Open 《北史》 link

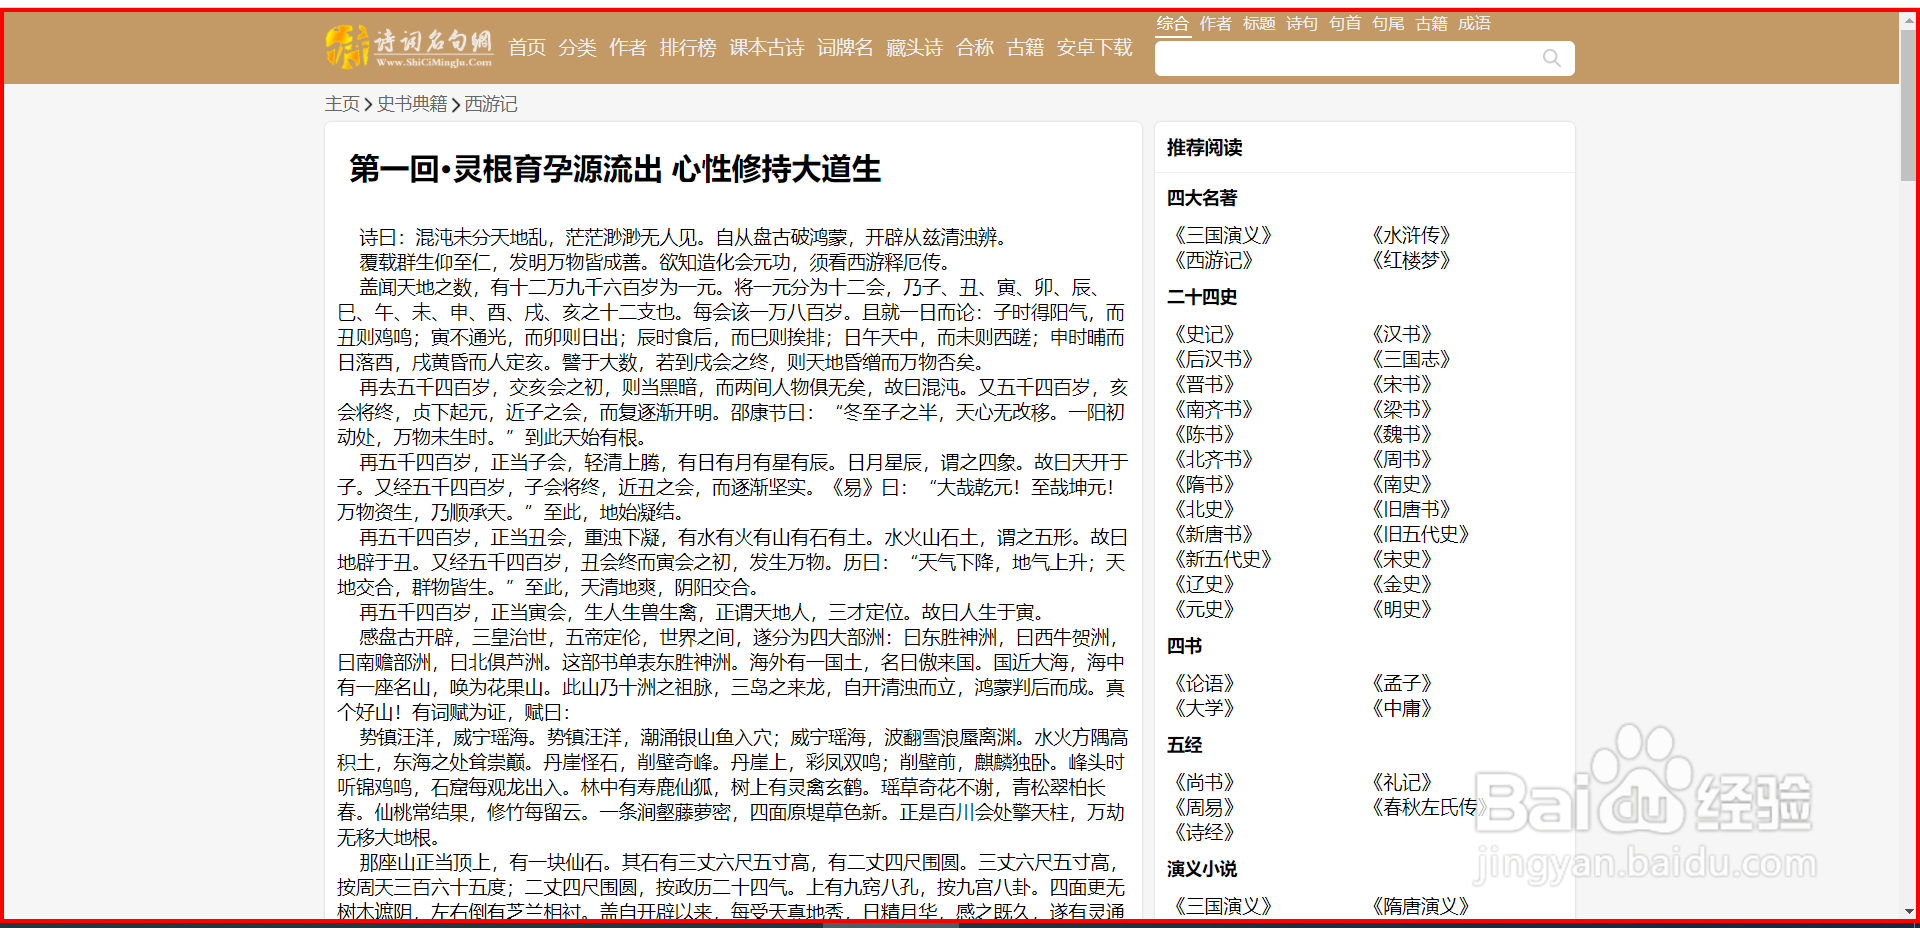click(1205, 509)
